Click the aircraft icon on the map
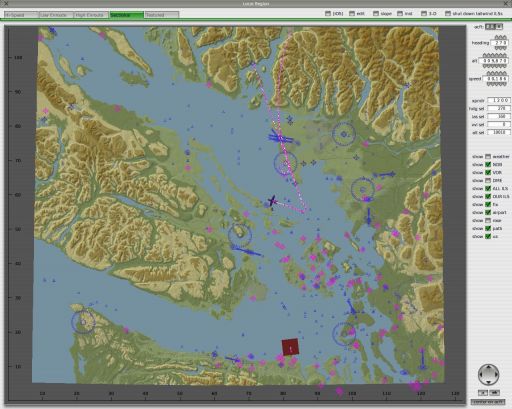The image size is (512, 409). (272, 201)
